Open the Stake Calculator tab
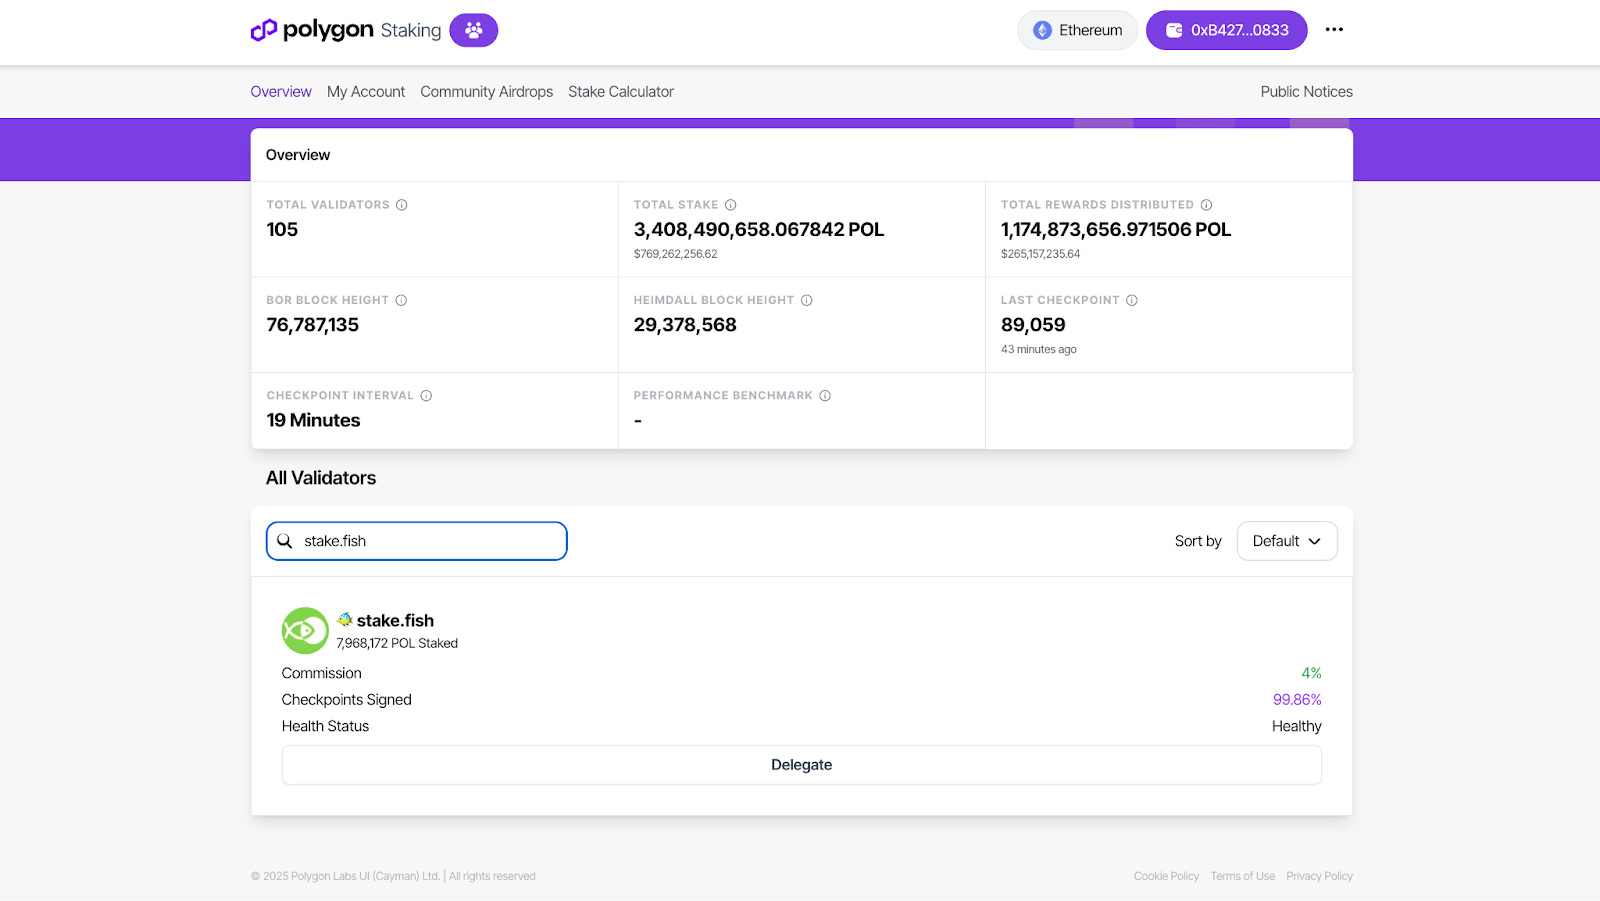The width and height of the screenshot is (1600, 901). pos(621,92)
